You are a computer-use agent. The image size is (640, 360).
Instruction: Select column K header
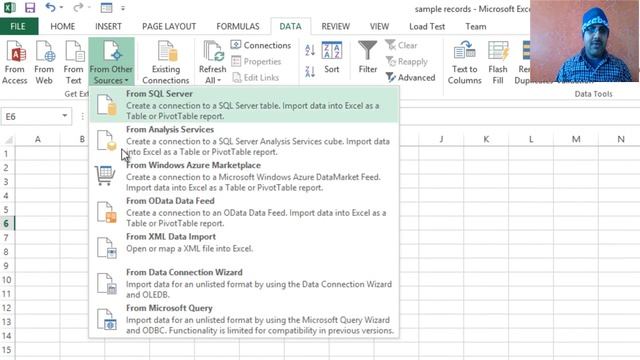(486, 139)
